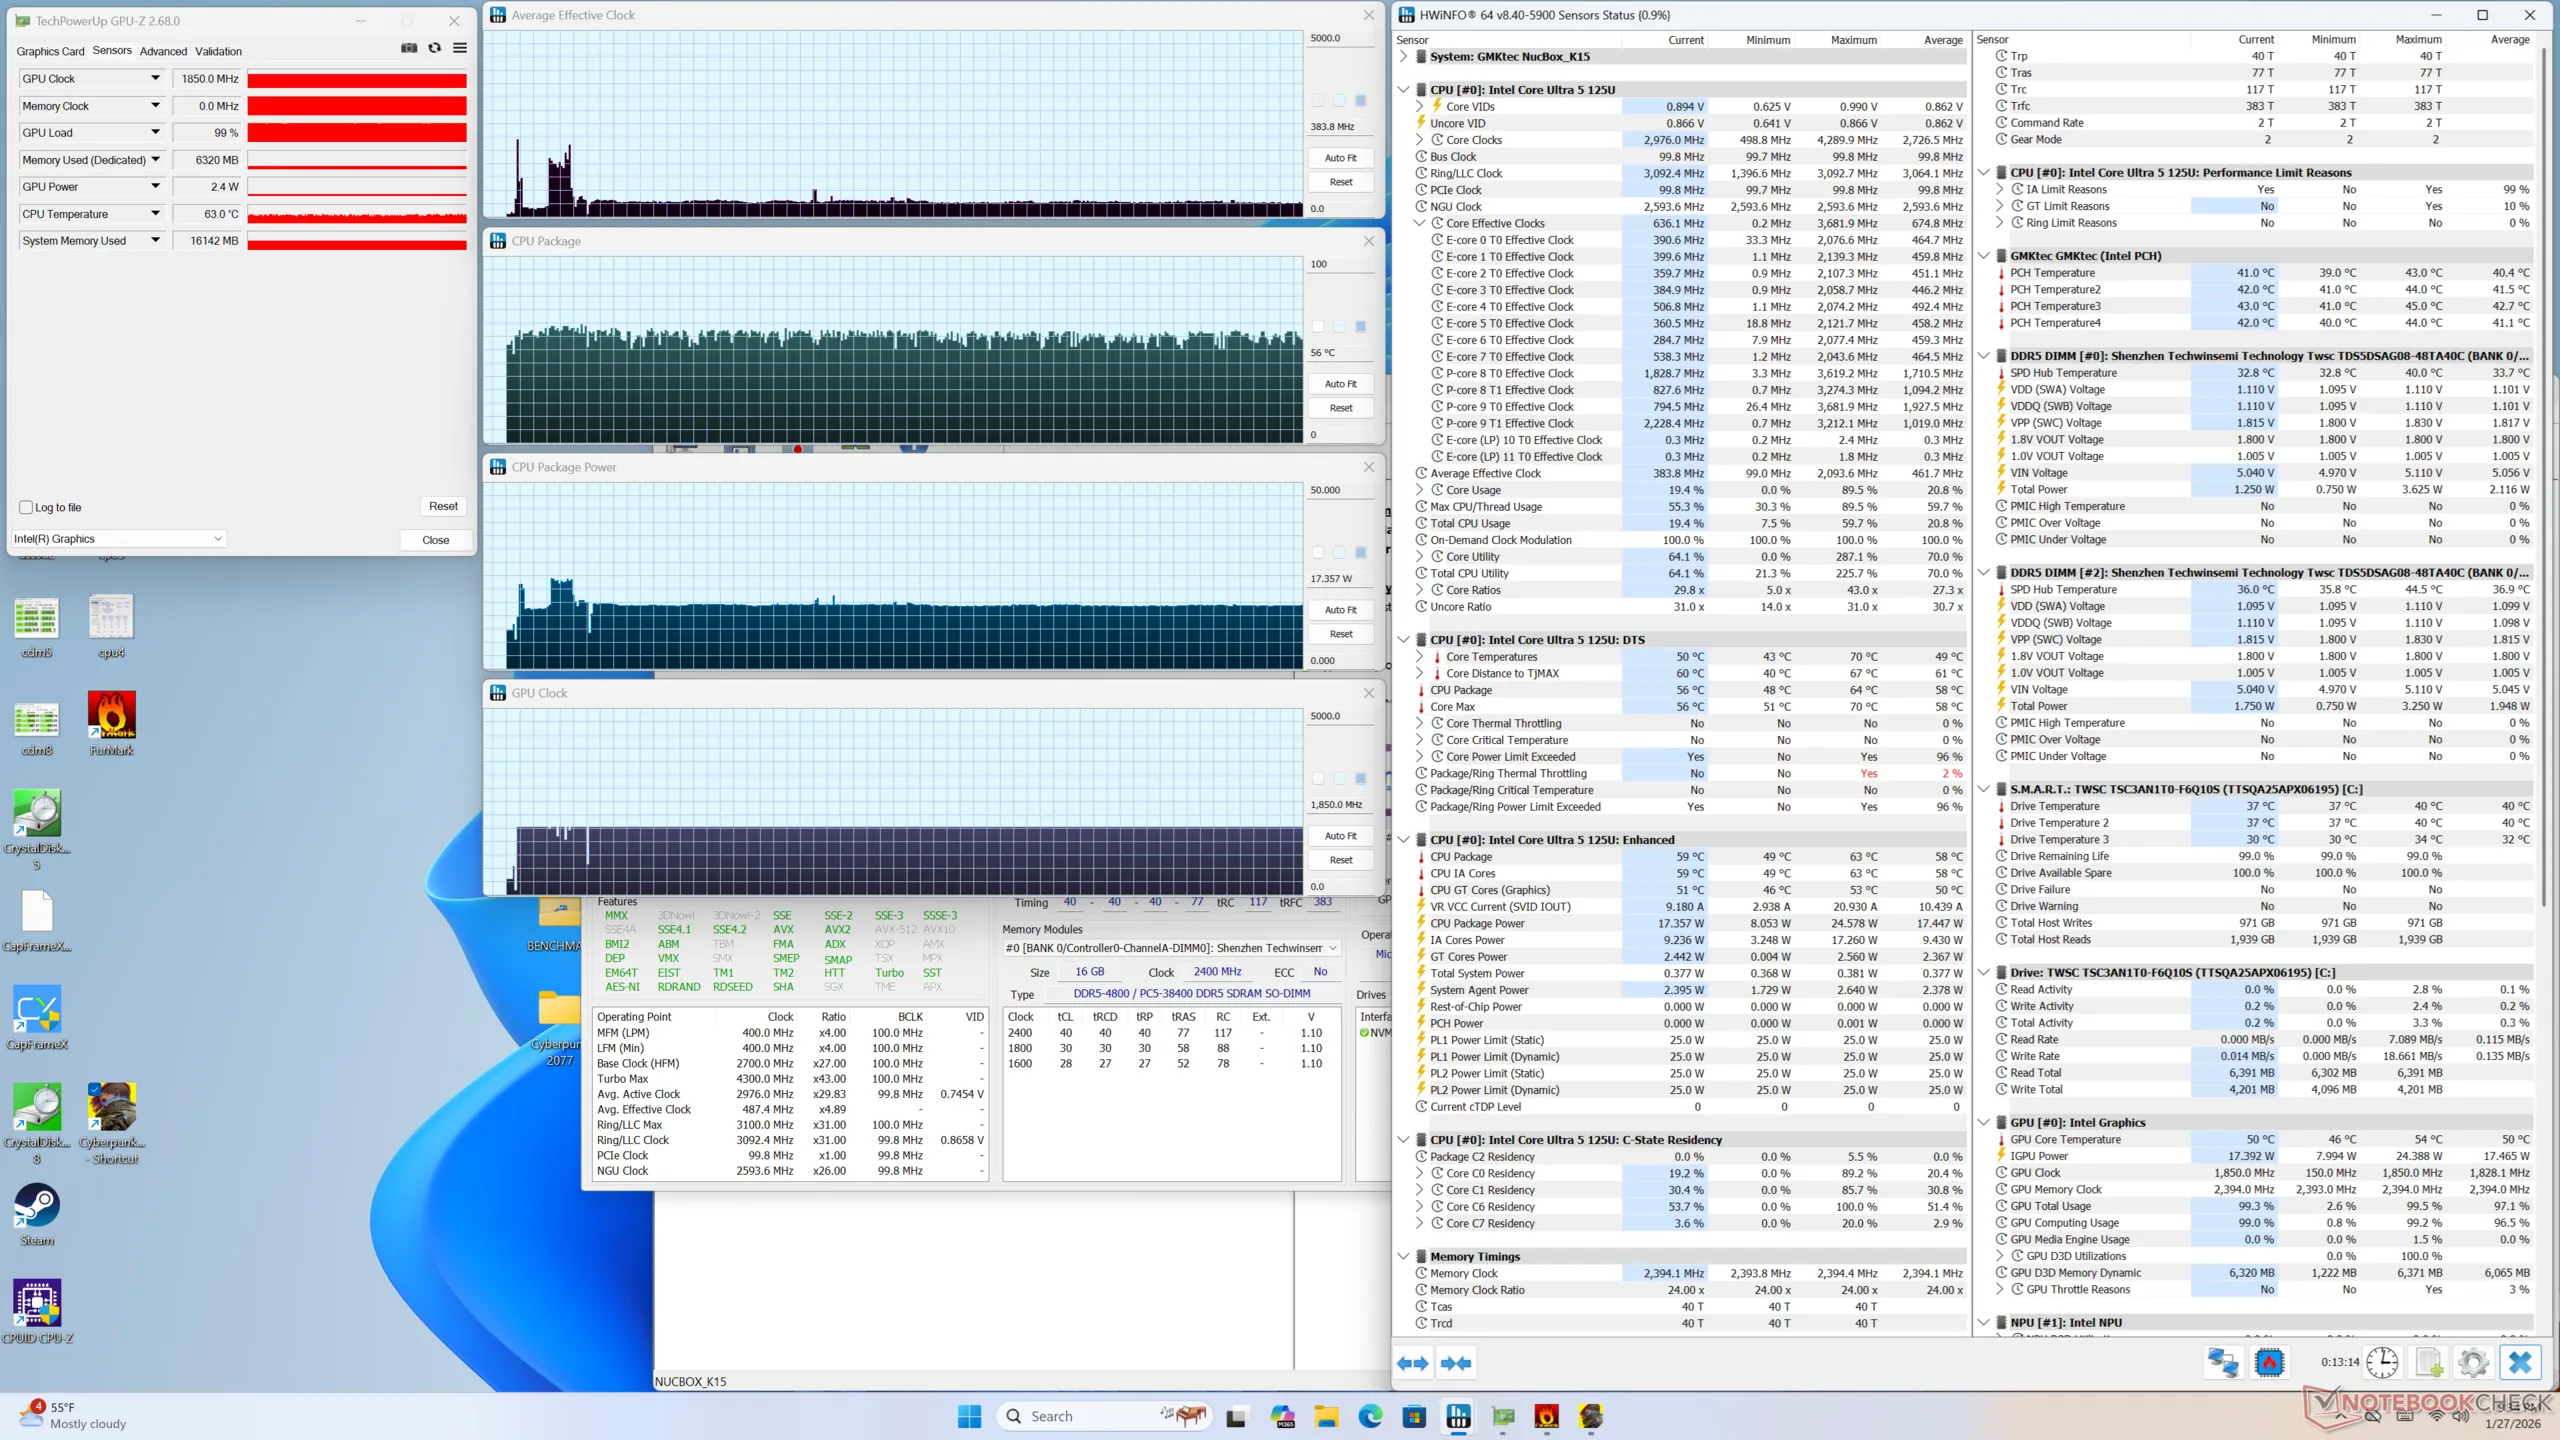
Task: Switch to Advanced tab in GPU-Z
Action: [163, 51]
